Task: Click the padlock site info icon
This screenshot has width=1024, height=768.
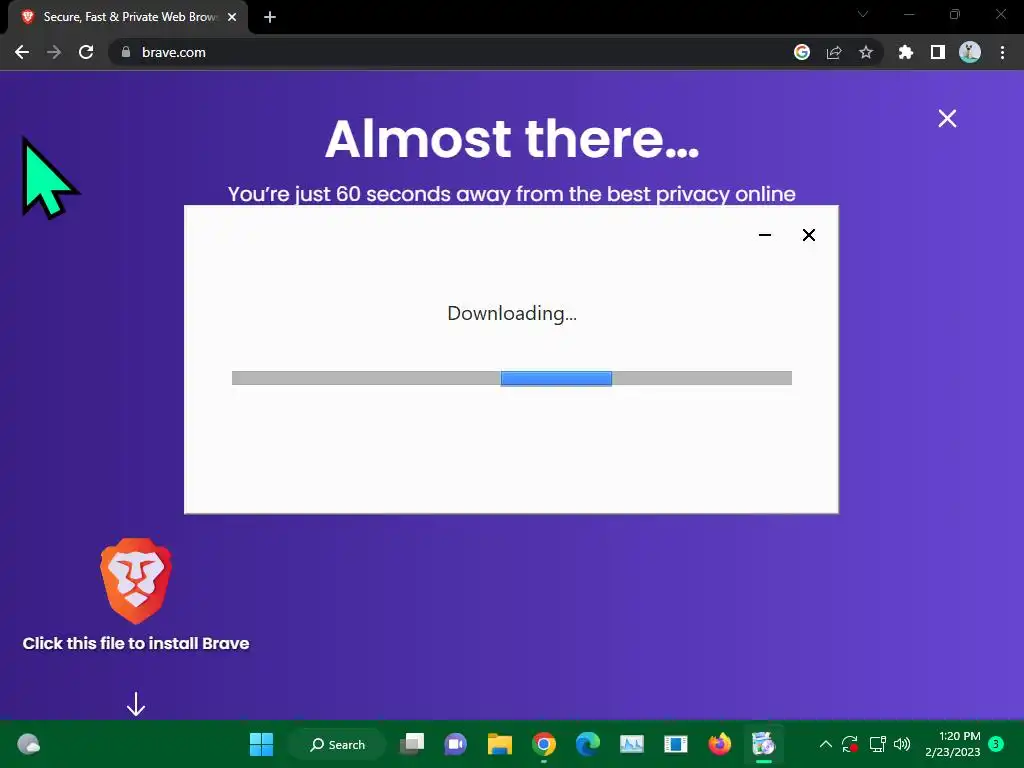Action: click(x=126, y=52)
